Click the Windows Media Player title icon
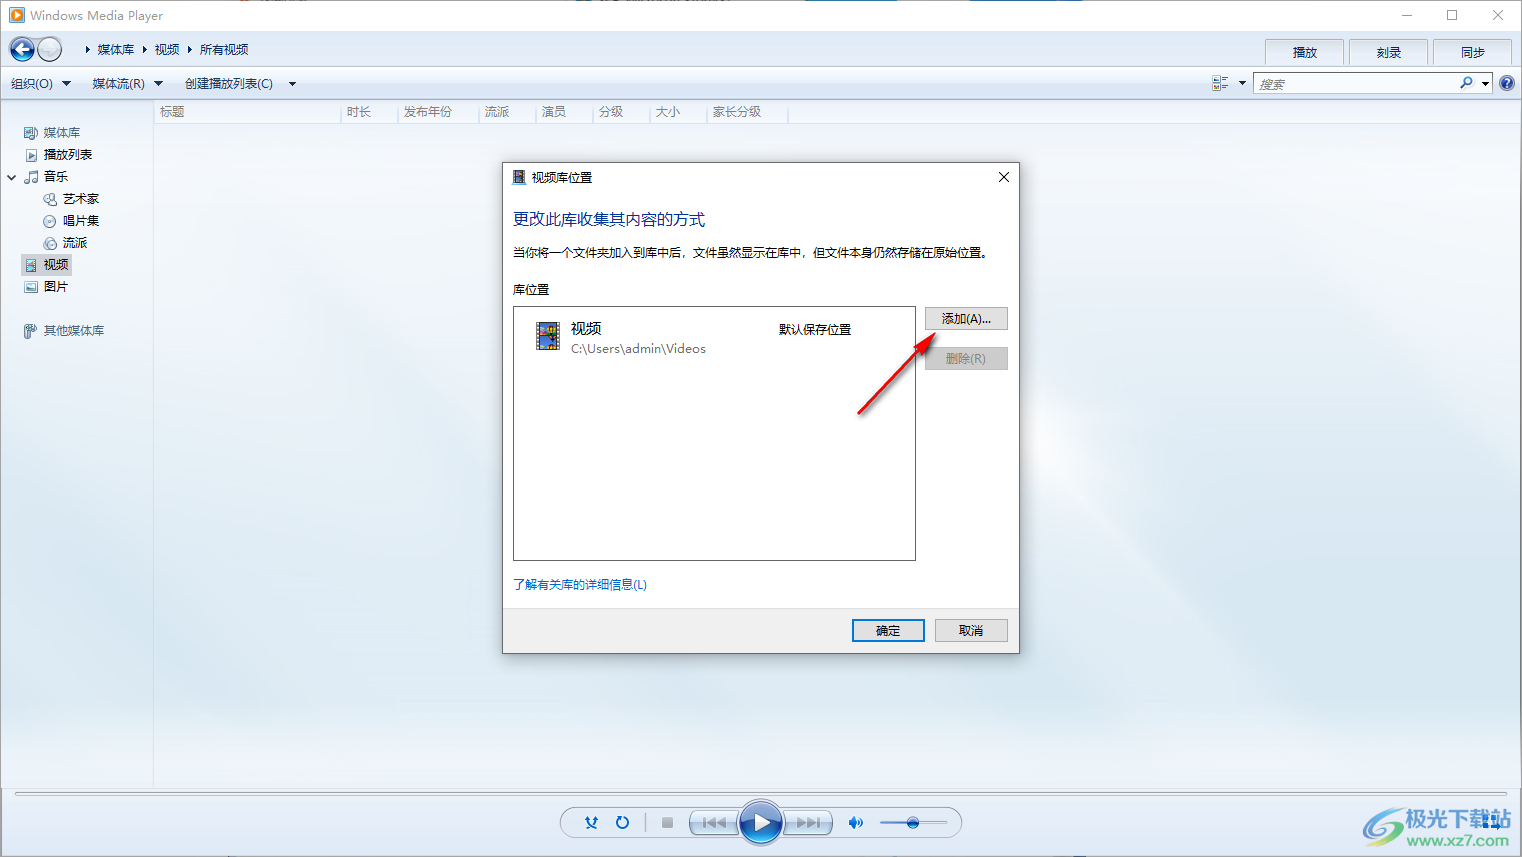Screen dimensions: 1522x857 [x=16, y=15]
